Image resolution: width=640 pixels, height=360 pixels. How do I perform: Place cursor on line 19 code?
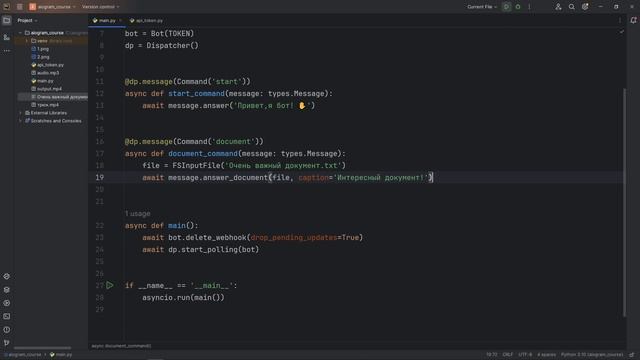click(x=287, y=178)
